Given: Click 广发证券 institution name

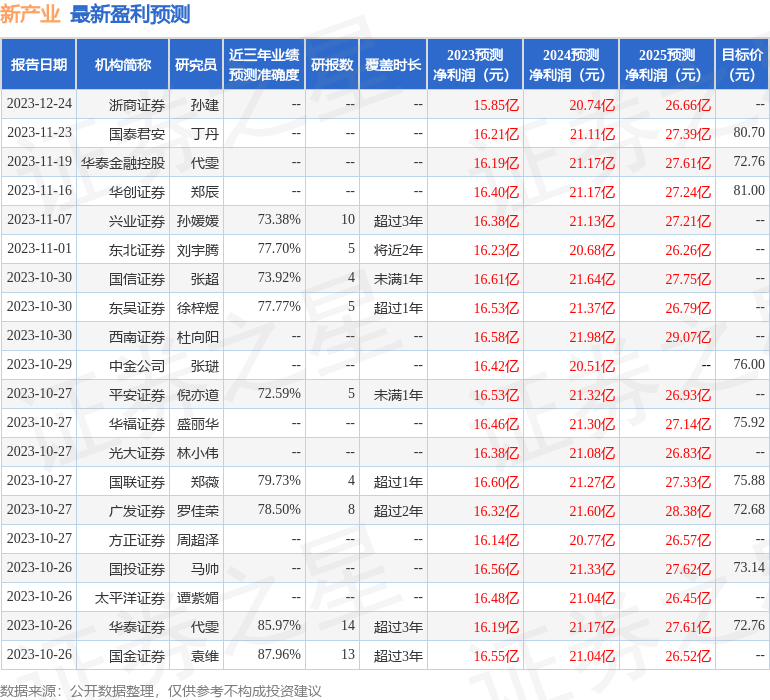Looking at the screenshot, I should pos(137,511).
